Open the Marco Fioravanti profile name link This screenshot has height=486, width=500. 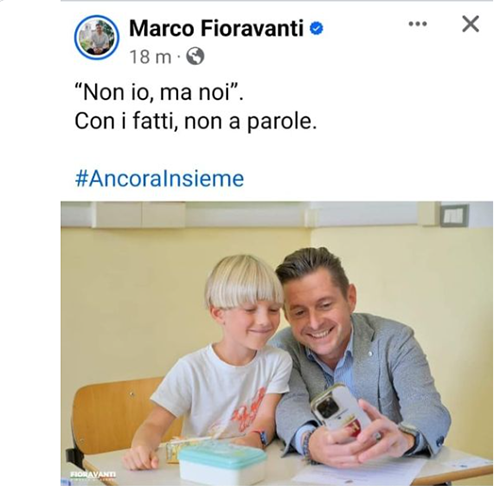click(216, 28)
